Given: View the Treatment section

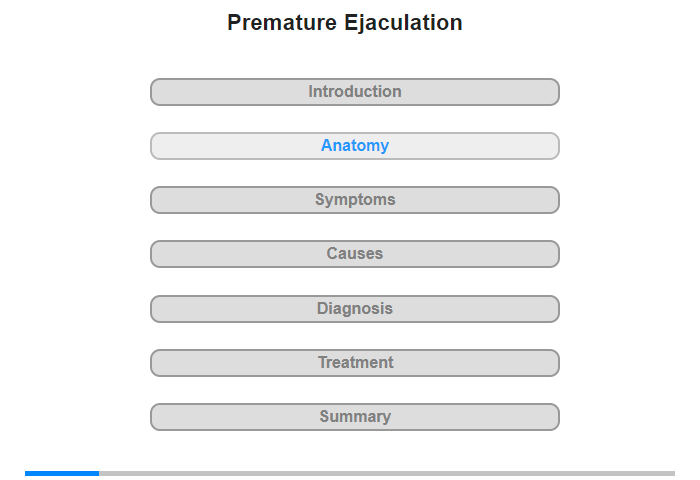Looking at the screenshot, I should [x=354, y=363].
